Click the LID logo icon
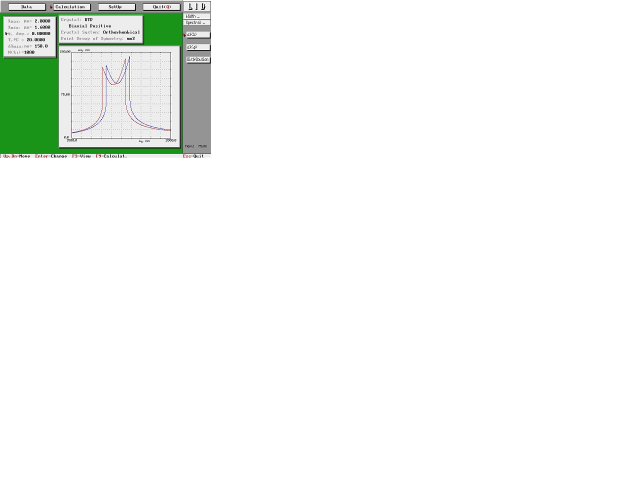The image size is (640, 480). [197, 7]
